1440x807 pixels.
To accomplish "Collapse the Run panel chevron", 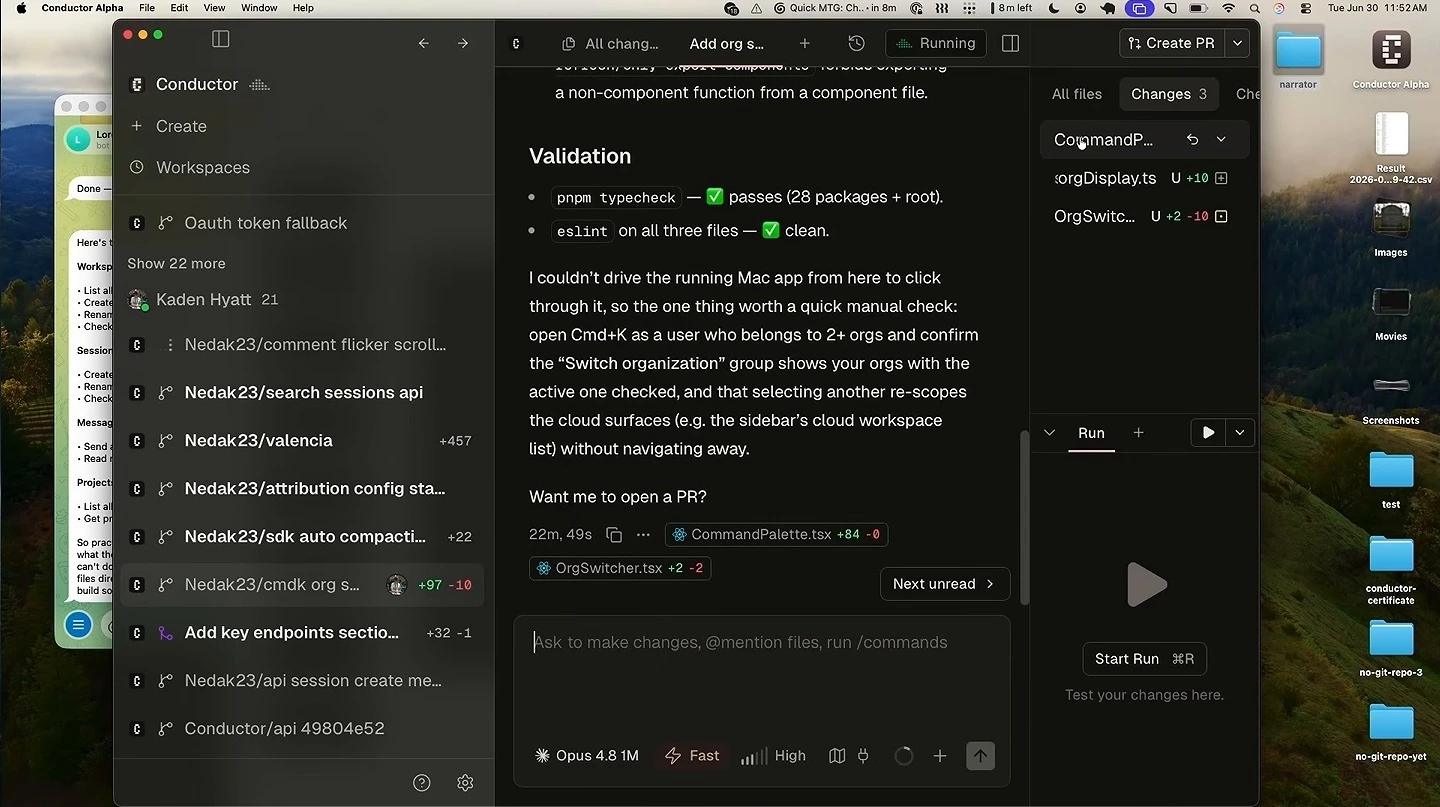I will click(x=1049, y=433).
